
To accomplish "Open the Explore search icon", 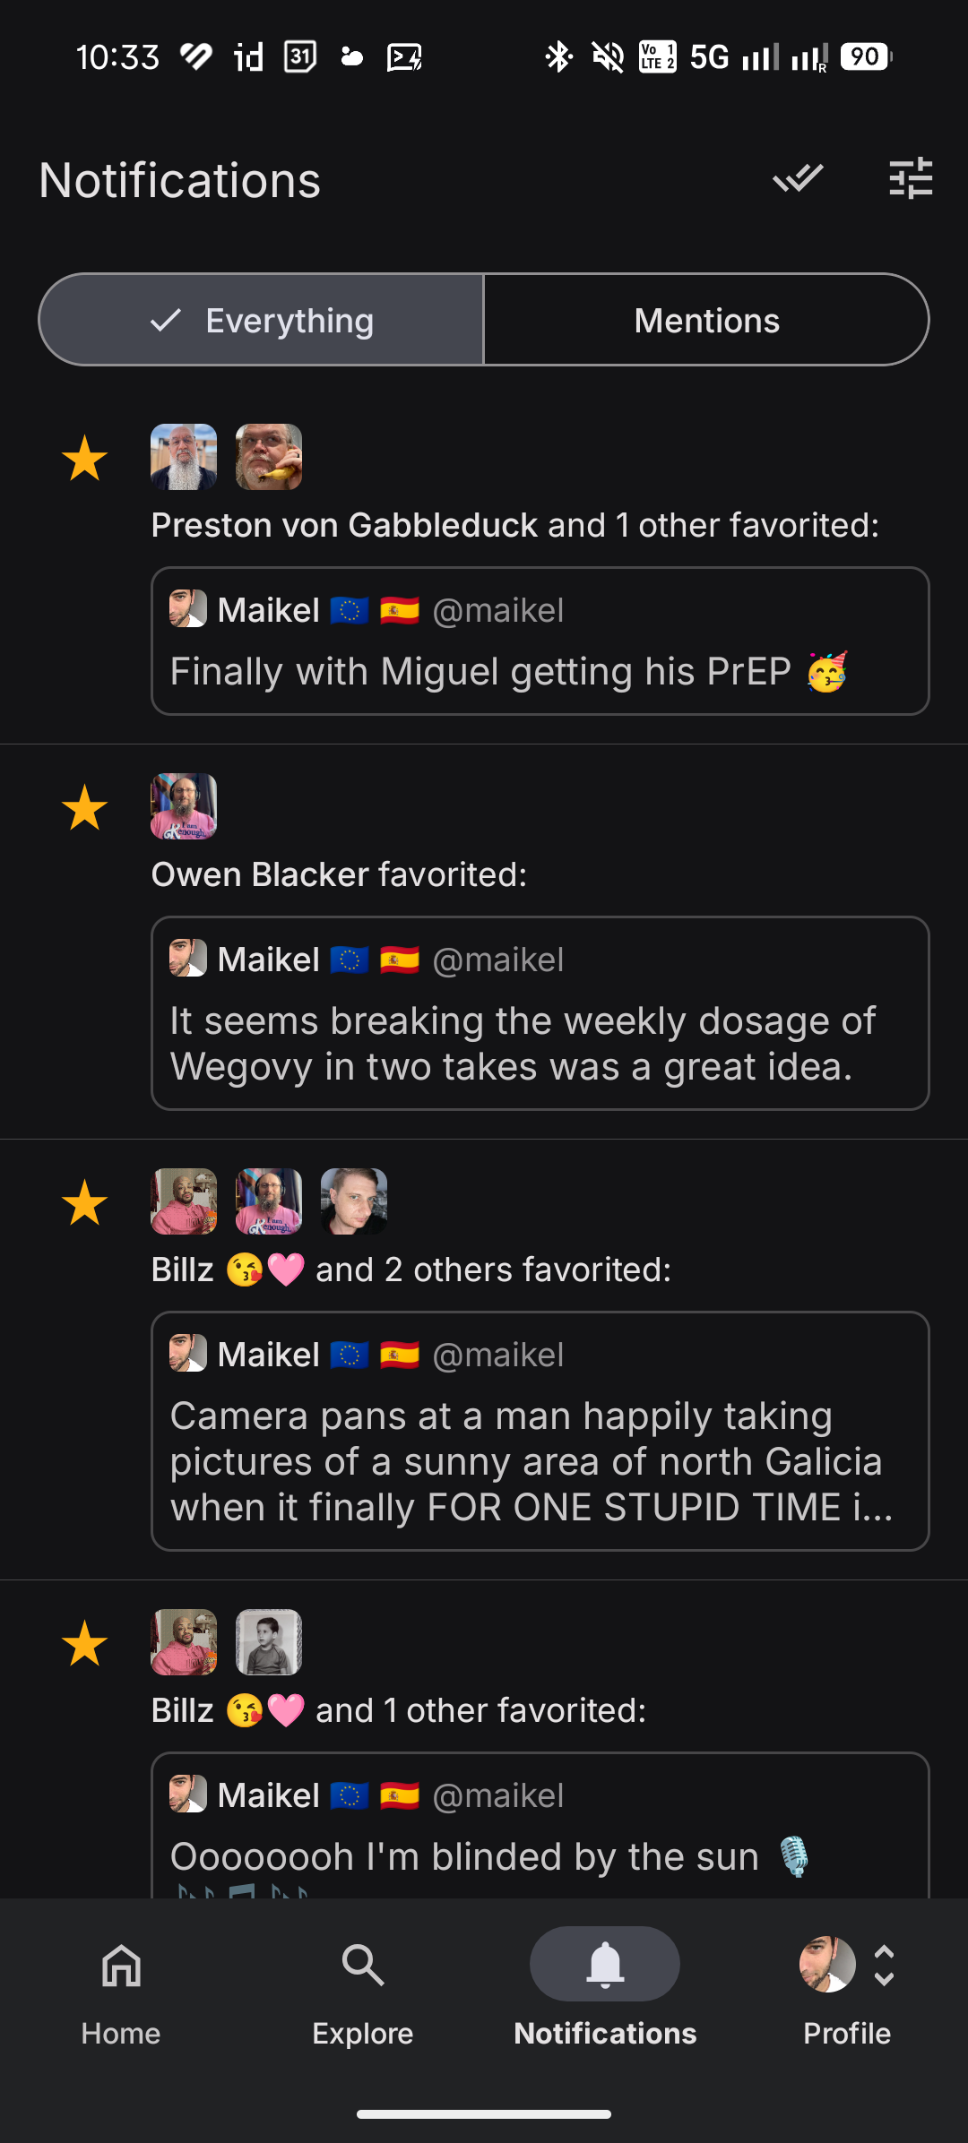I will click(x=362, y=1966).
